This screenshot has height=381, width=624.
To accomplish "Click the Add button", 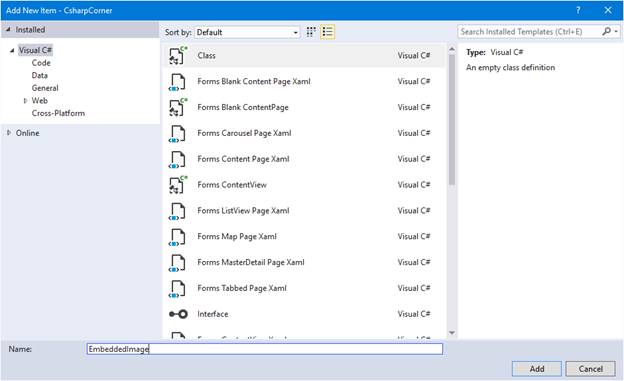I will pos(536,369).
